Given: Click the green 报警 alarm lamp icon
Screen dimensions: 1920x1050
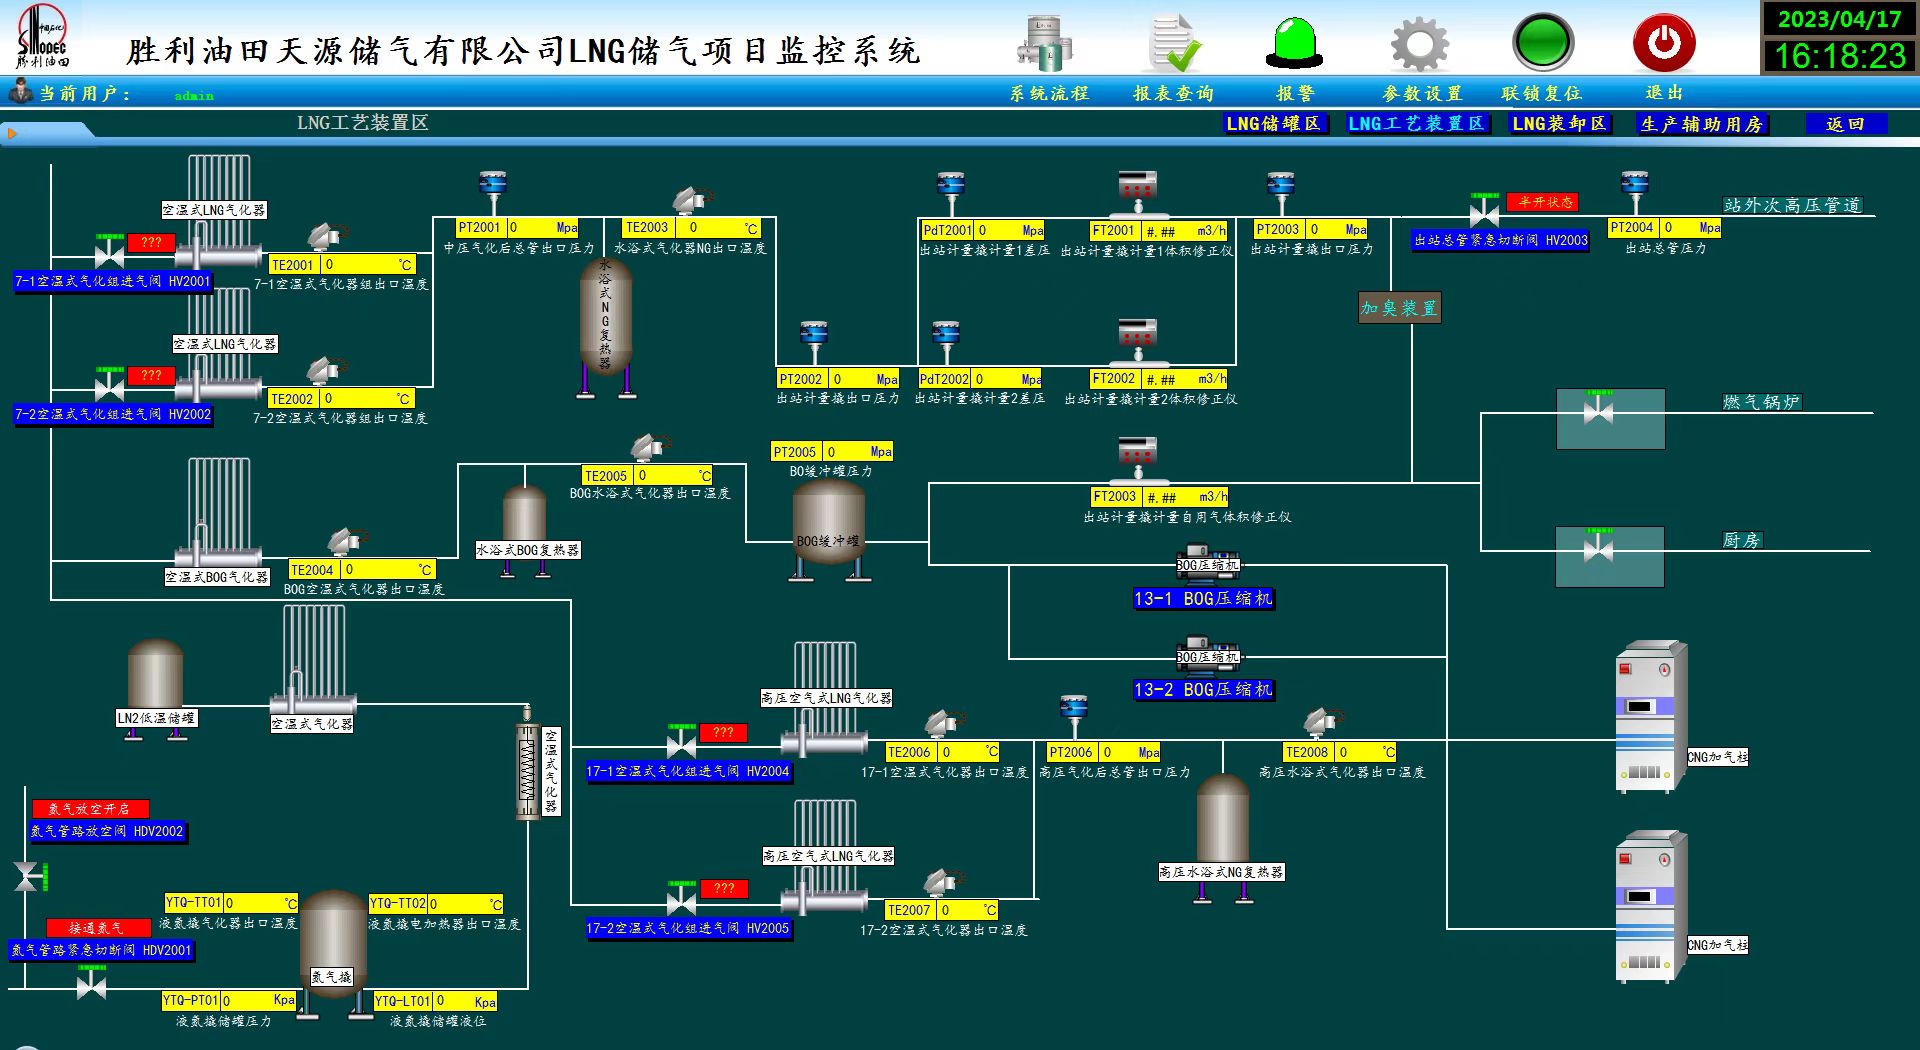Looking at the screenshot, I should point(1295,42).
